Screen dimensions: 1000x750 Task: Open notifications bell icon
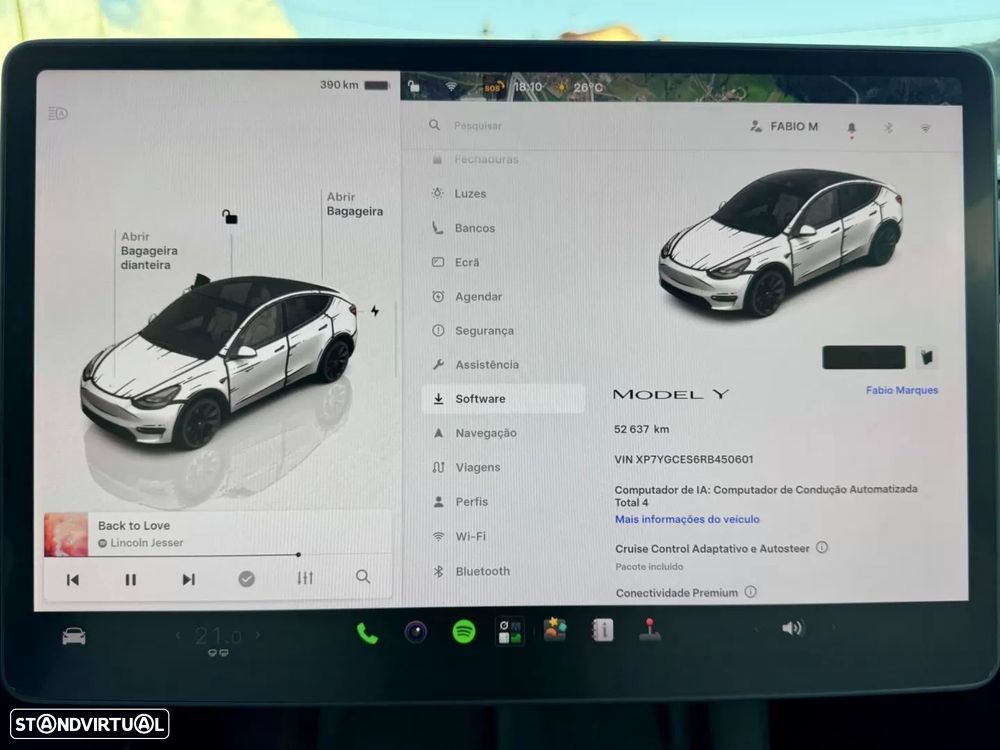851,129
